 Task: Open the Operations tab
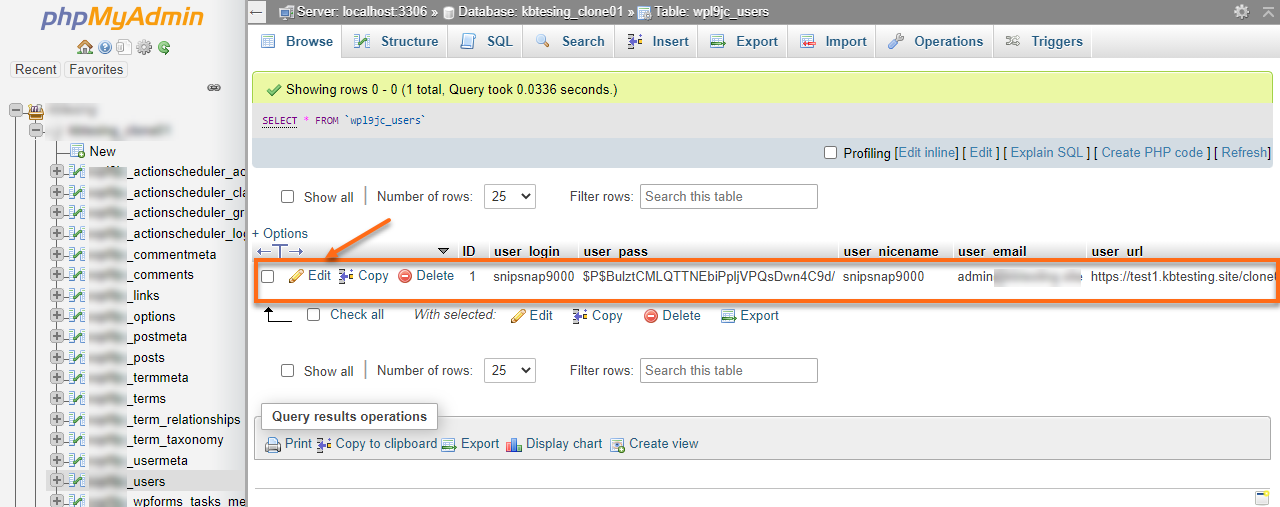pos(936,41)
